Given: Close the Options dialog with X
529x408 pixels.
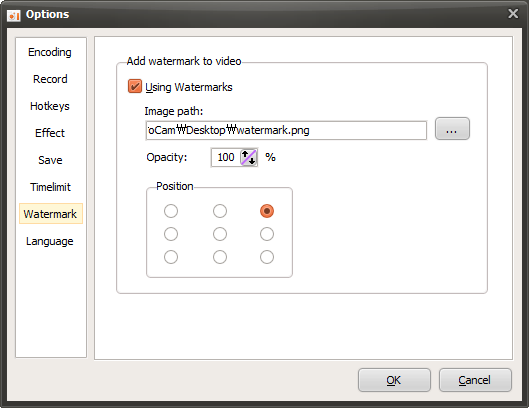Looking at the screenshot, I should [x=513, y=14].
